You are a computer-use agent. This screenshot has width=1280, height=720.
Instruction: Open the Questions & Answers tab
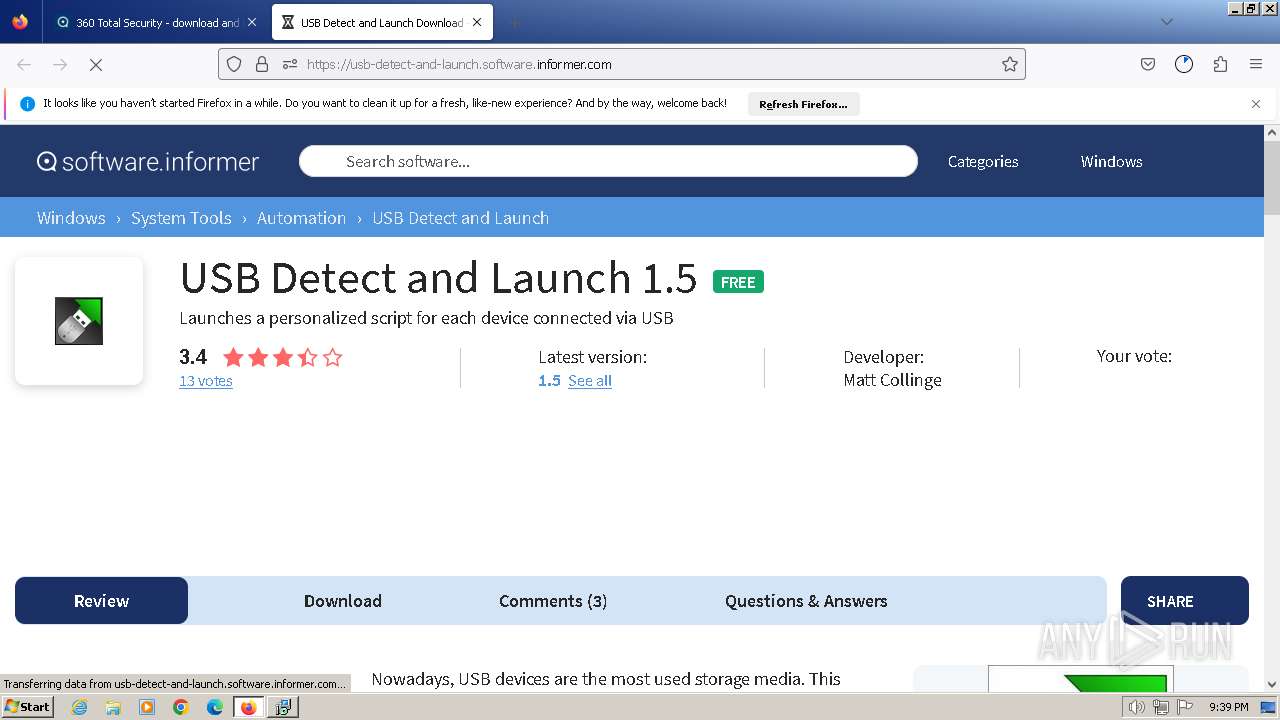pos(806,601)
